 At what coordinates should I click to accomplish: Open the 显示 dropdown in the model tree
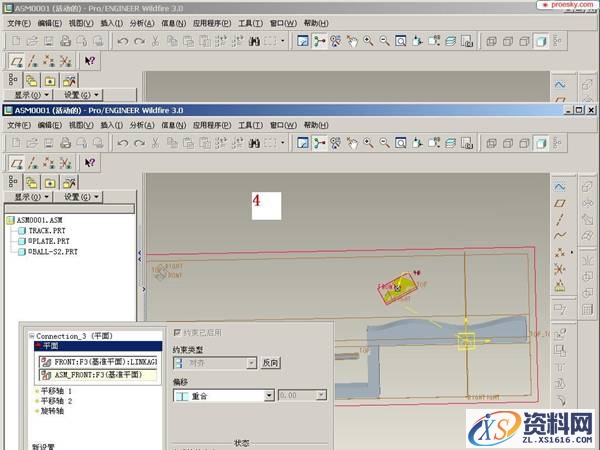click(x=29, y=197)
